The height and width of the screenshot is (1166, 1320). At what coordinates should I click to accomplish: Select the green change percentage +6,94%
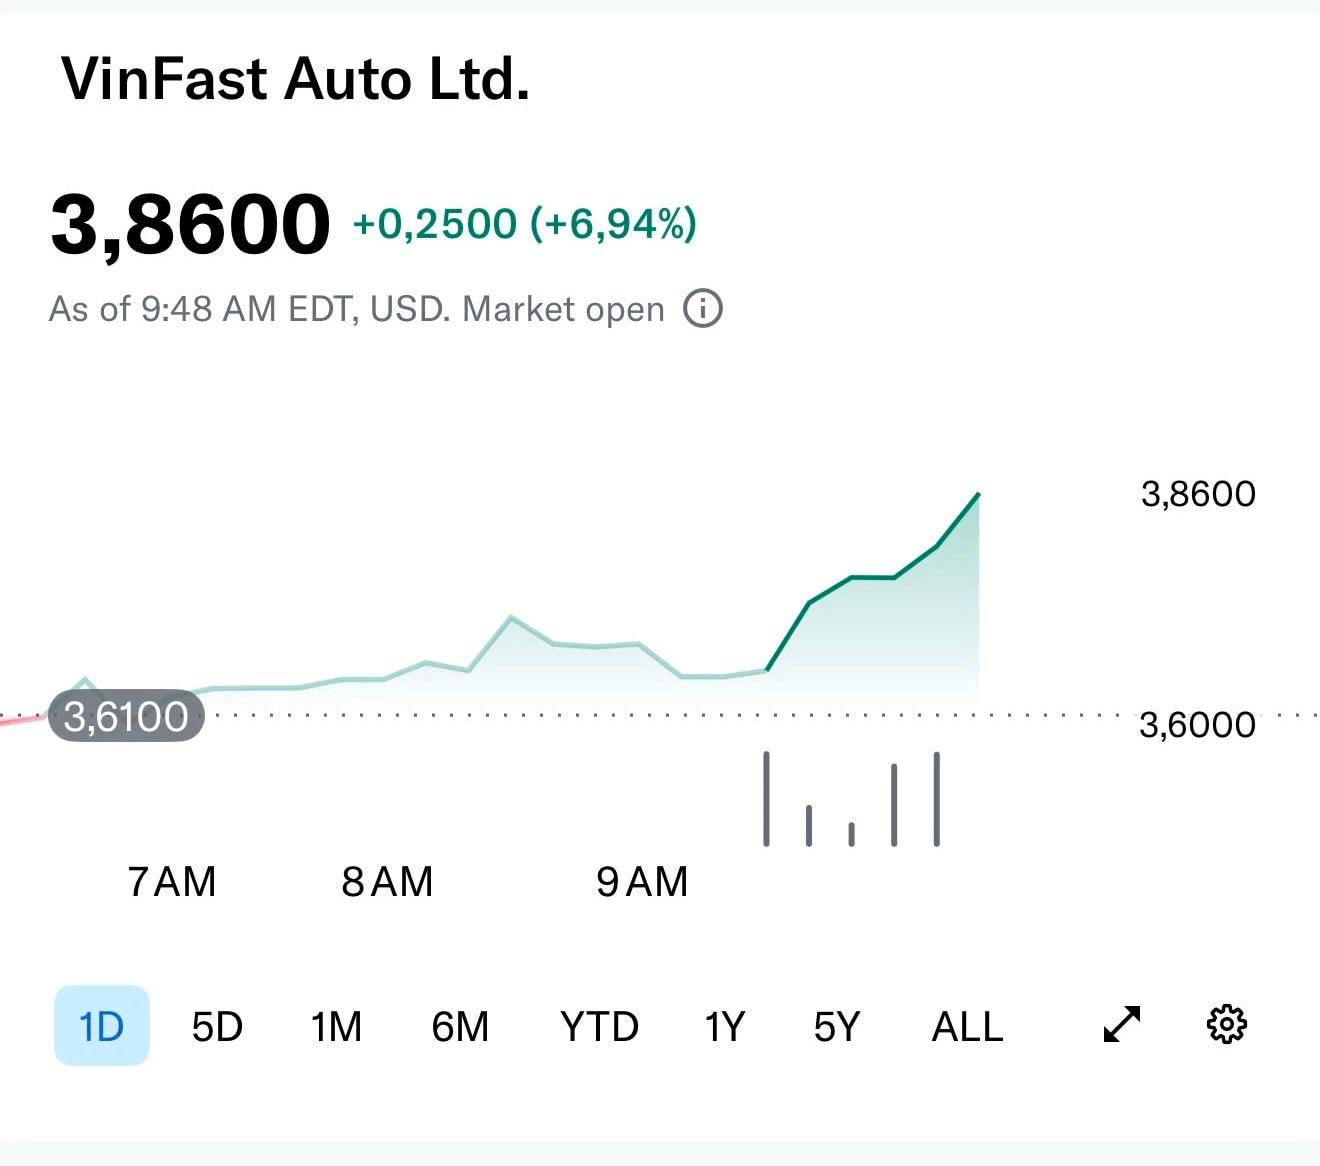coord(608,224)
